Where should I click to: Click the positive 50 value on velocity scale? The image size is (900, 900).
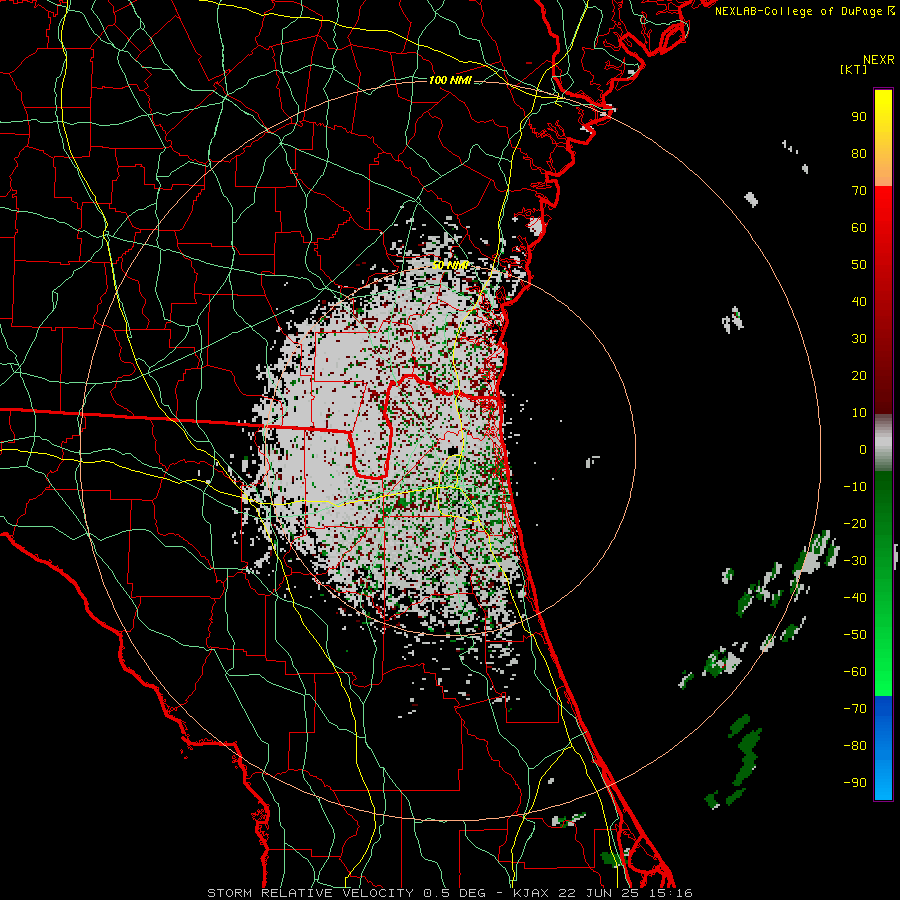(x=859, y=265)
